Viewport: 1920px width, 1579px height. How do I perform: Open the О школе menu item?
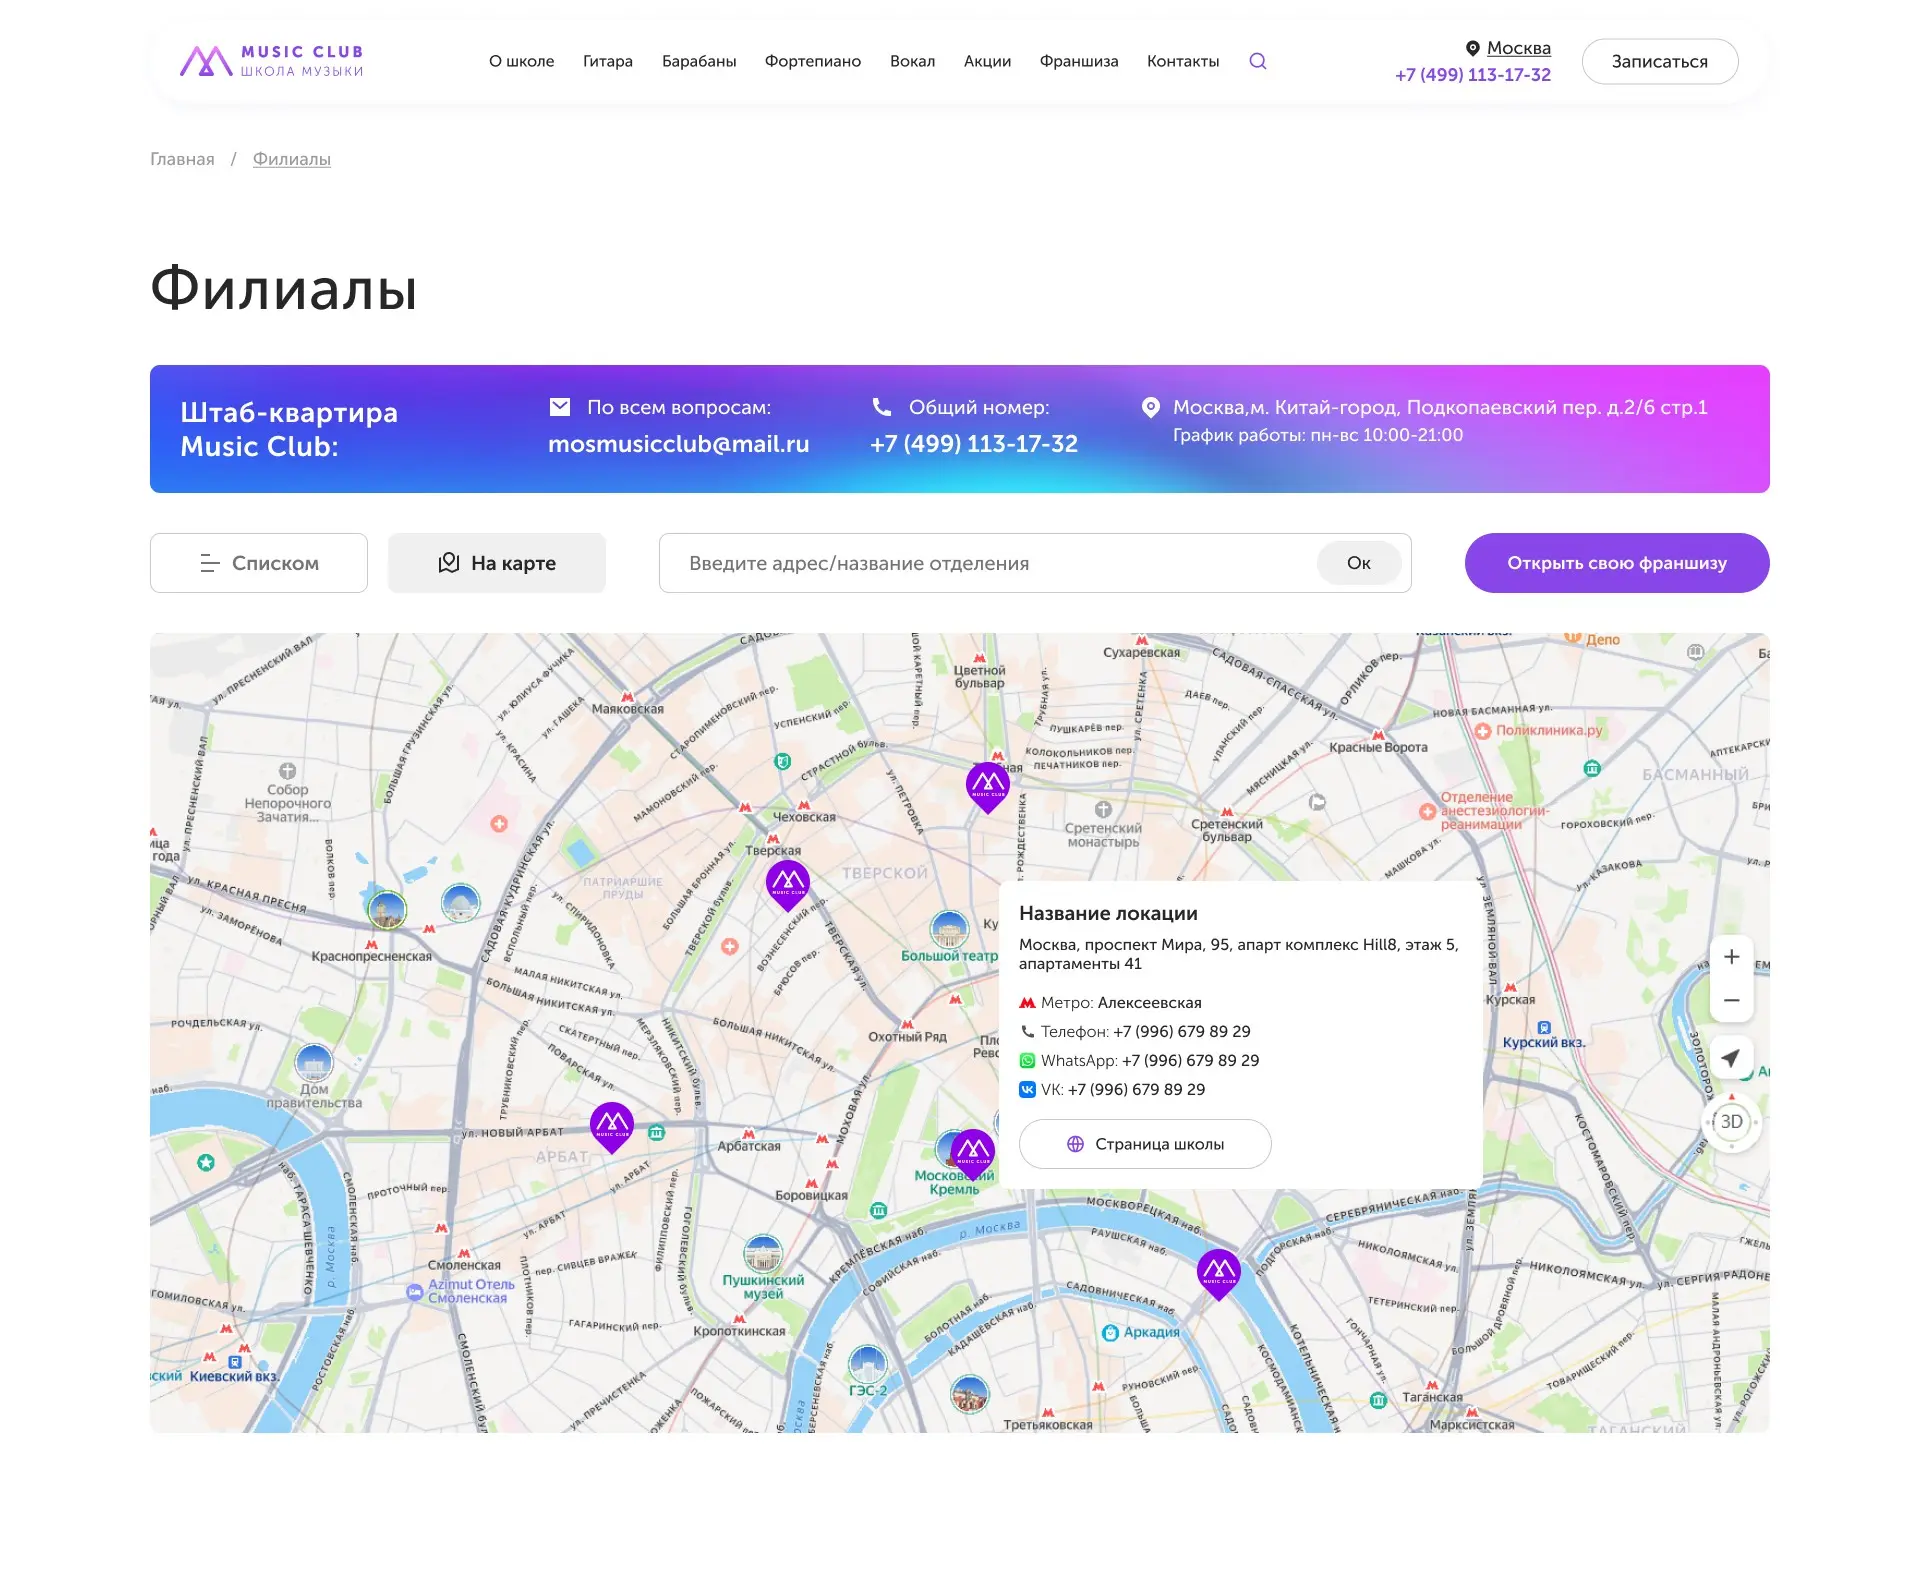coord(521,61)
